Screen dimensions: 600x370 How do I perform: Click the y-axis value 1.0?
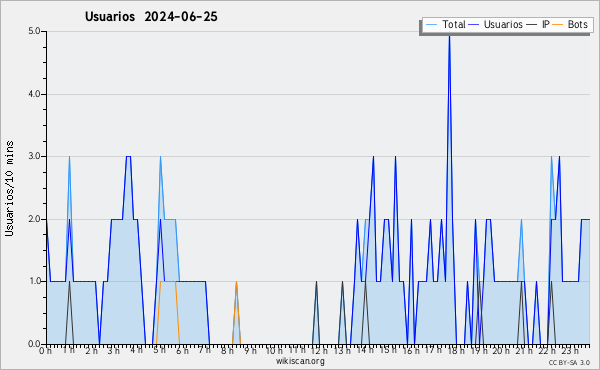pyautogui.click(x=34, y=282)
